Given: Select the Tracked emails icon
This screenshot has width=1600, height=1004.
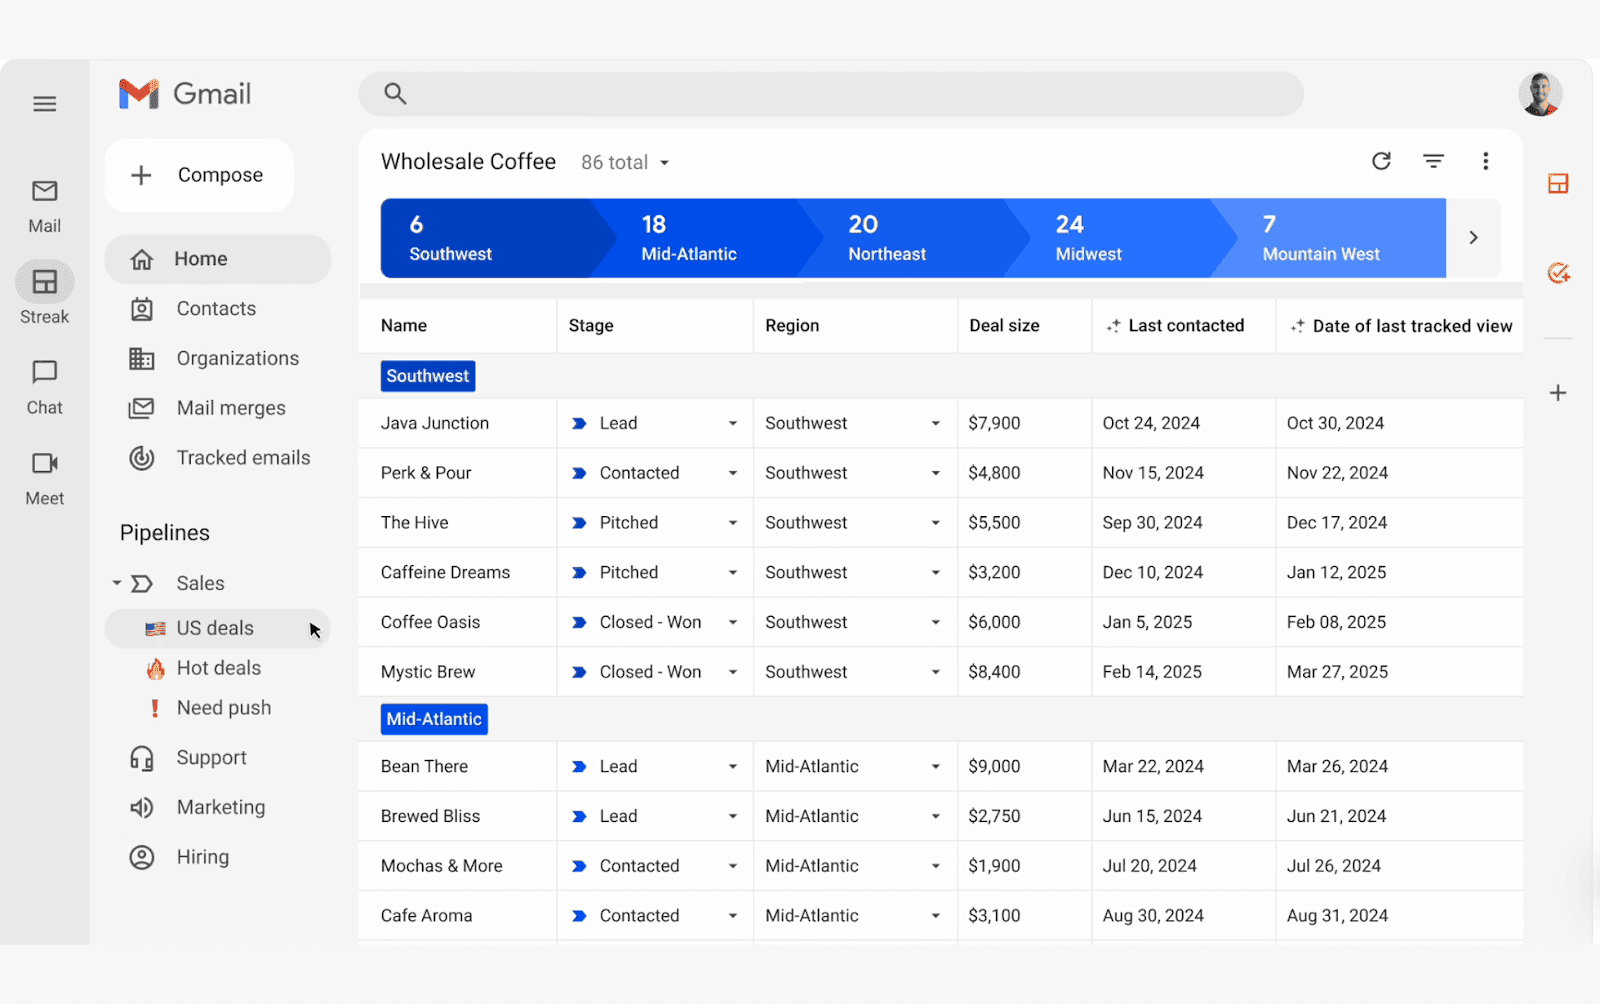Looking at the screenshot, I should pyautogui.click(x=143, y=457).
